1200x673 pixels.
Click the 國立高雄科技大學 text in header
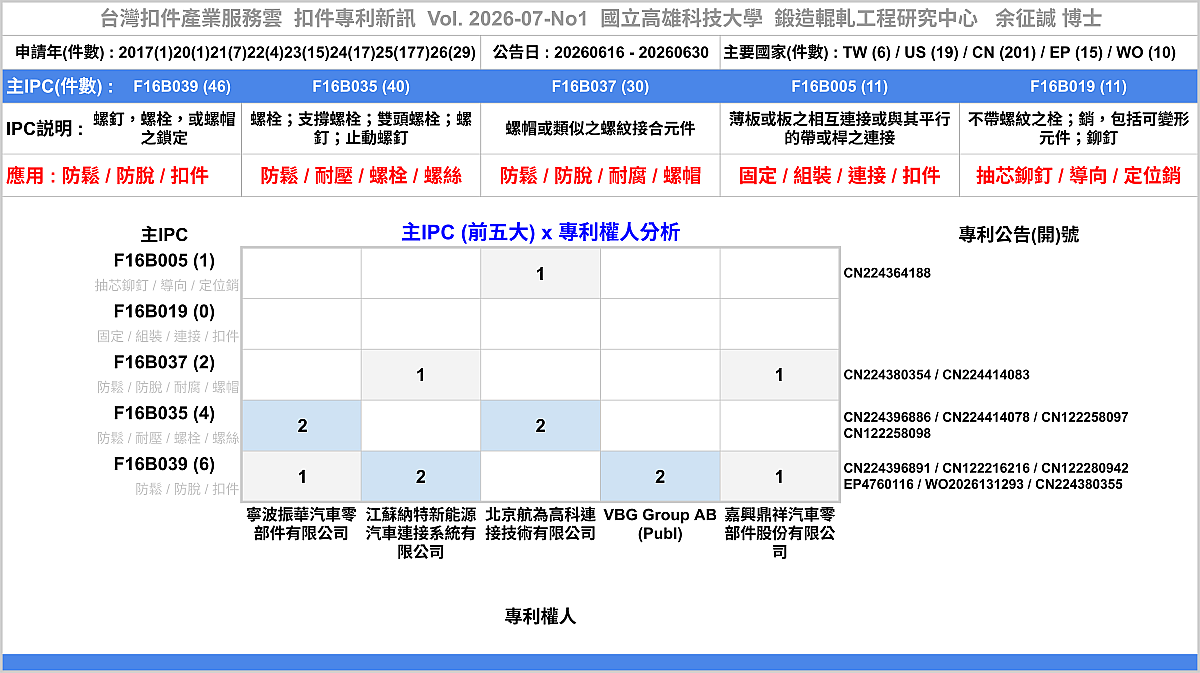[x=683, y=19]
